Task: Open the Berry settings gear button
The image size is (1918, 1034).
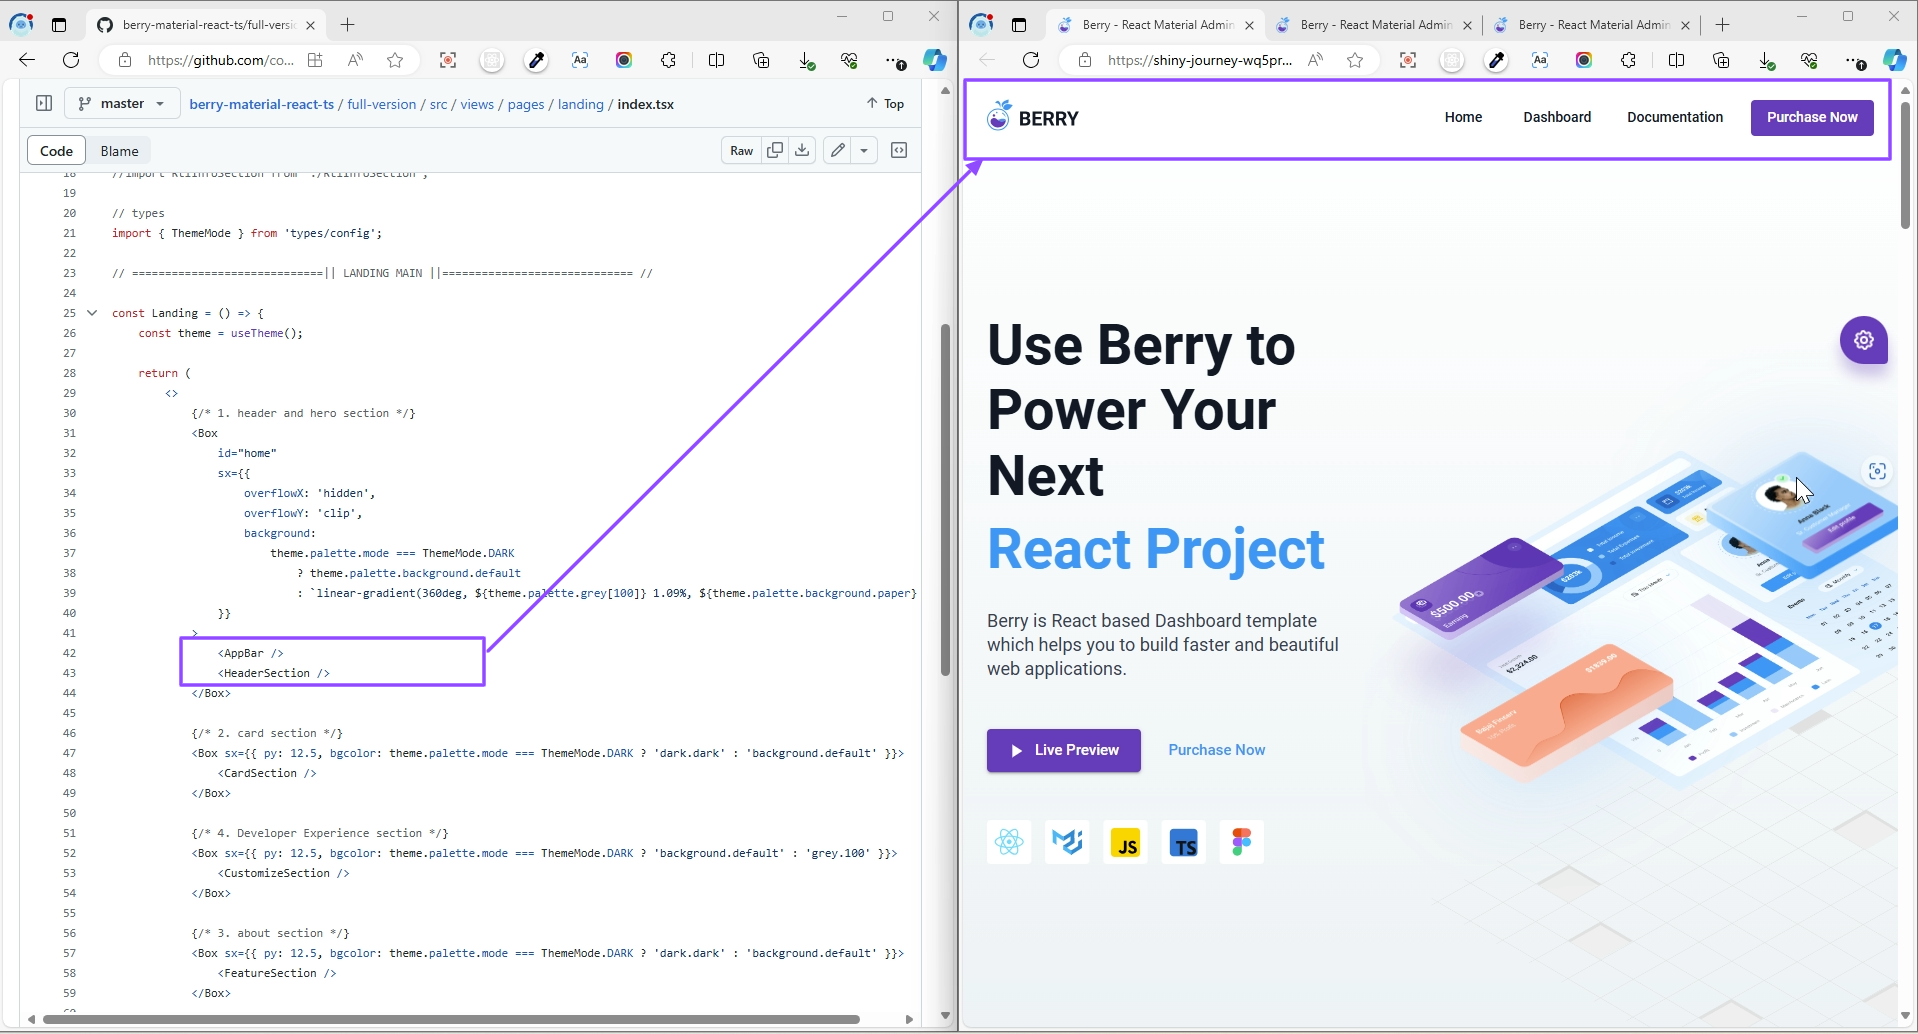Action: click(1864, 340)
